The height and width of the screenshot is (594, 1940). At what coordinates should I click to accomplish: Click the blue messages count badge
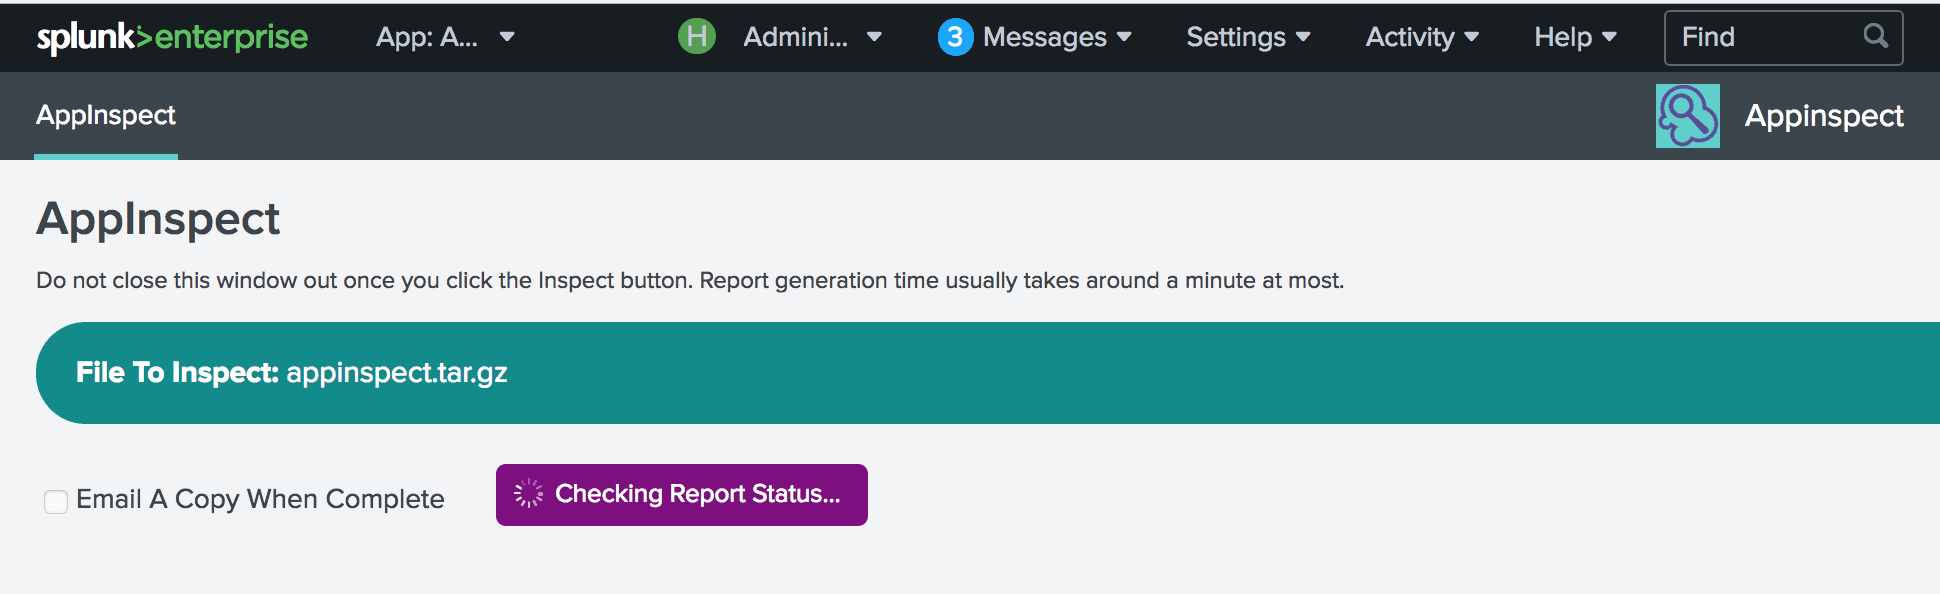tap(955, 37)
